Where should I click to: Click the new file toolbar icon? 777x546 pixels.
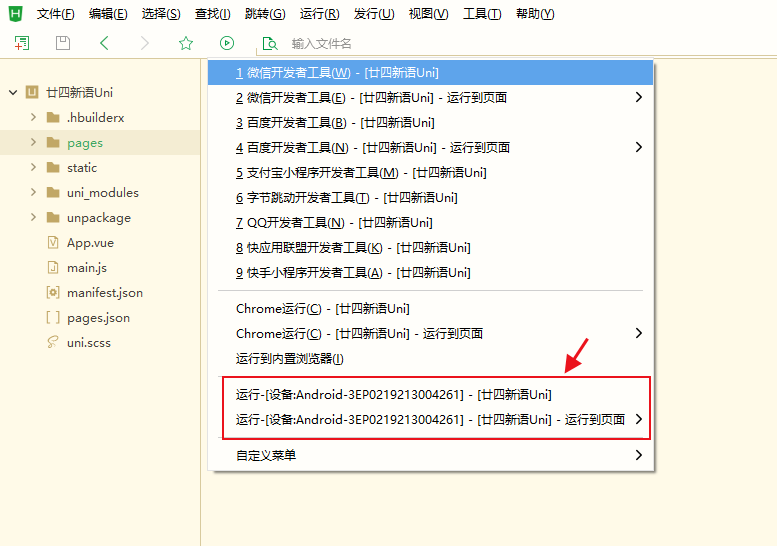[x=22, y=43]
